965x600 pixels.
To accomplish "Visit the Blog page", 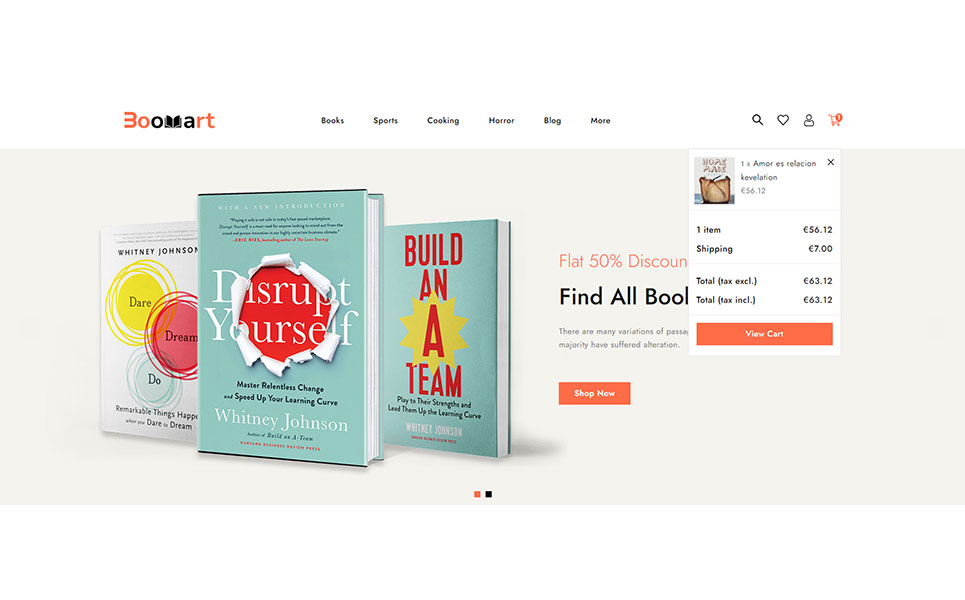I will tap(552, 120).
